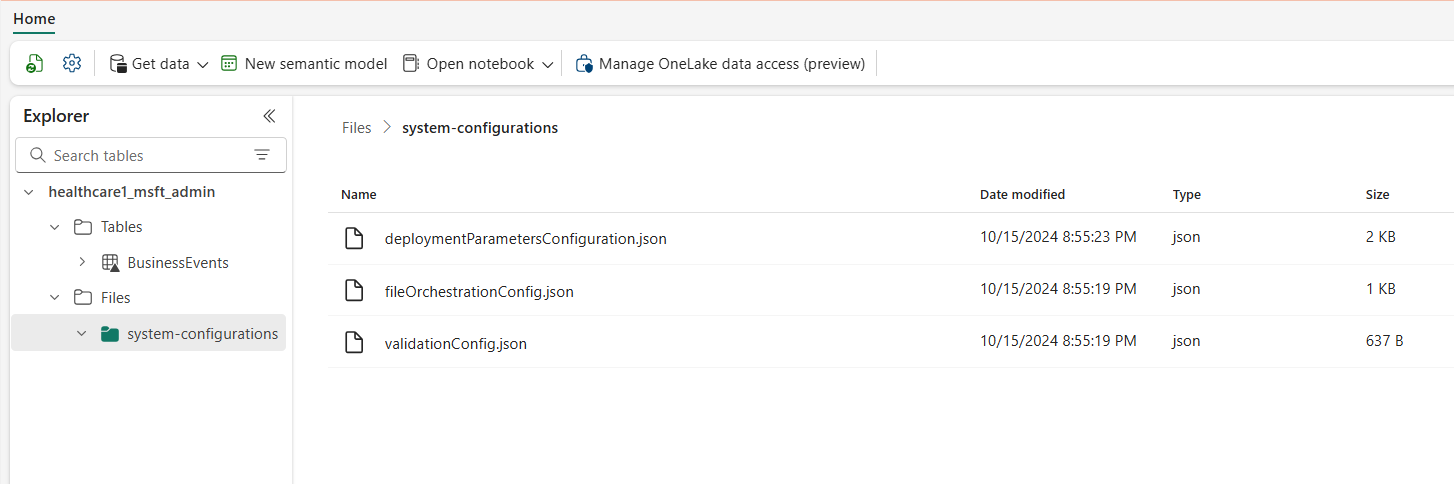Click the deploymentParametersConfiguration.json file icon
Viewport: 1454px width, 484px height.
(x=353, y=238)
